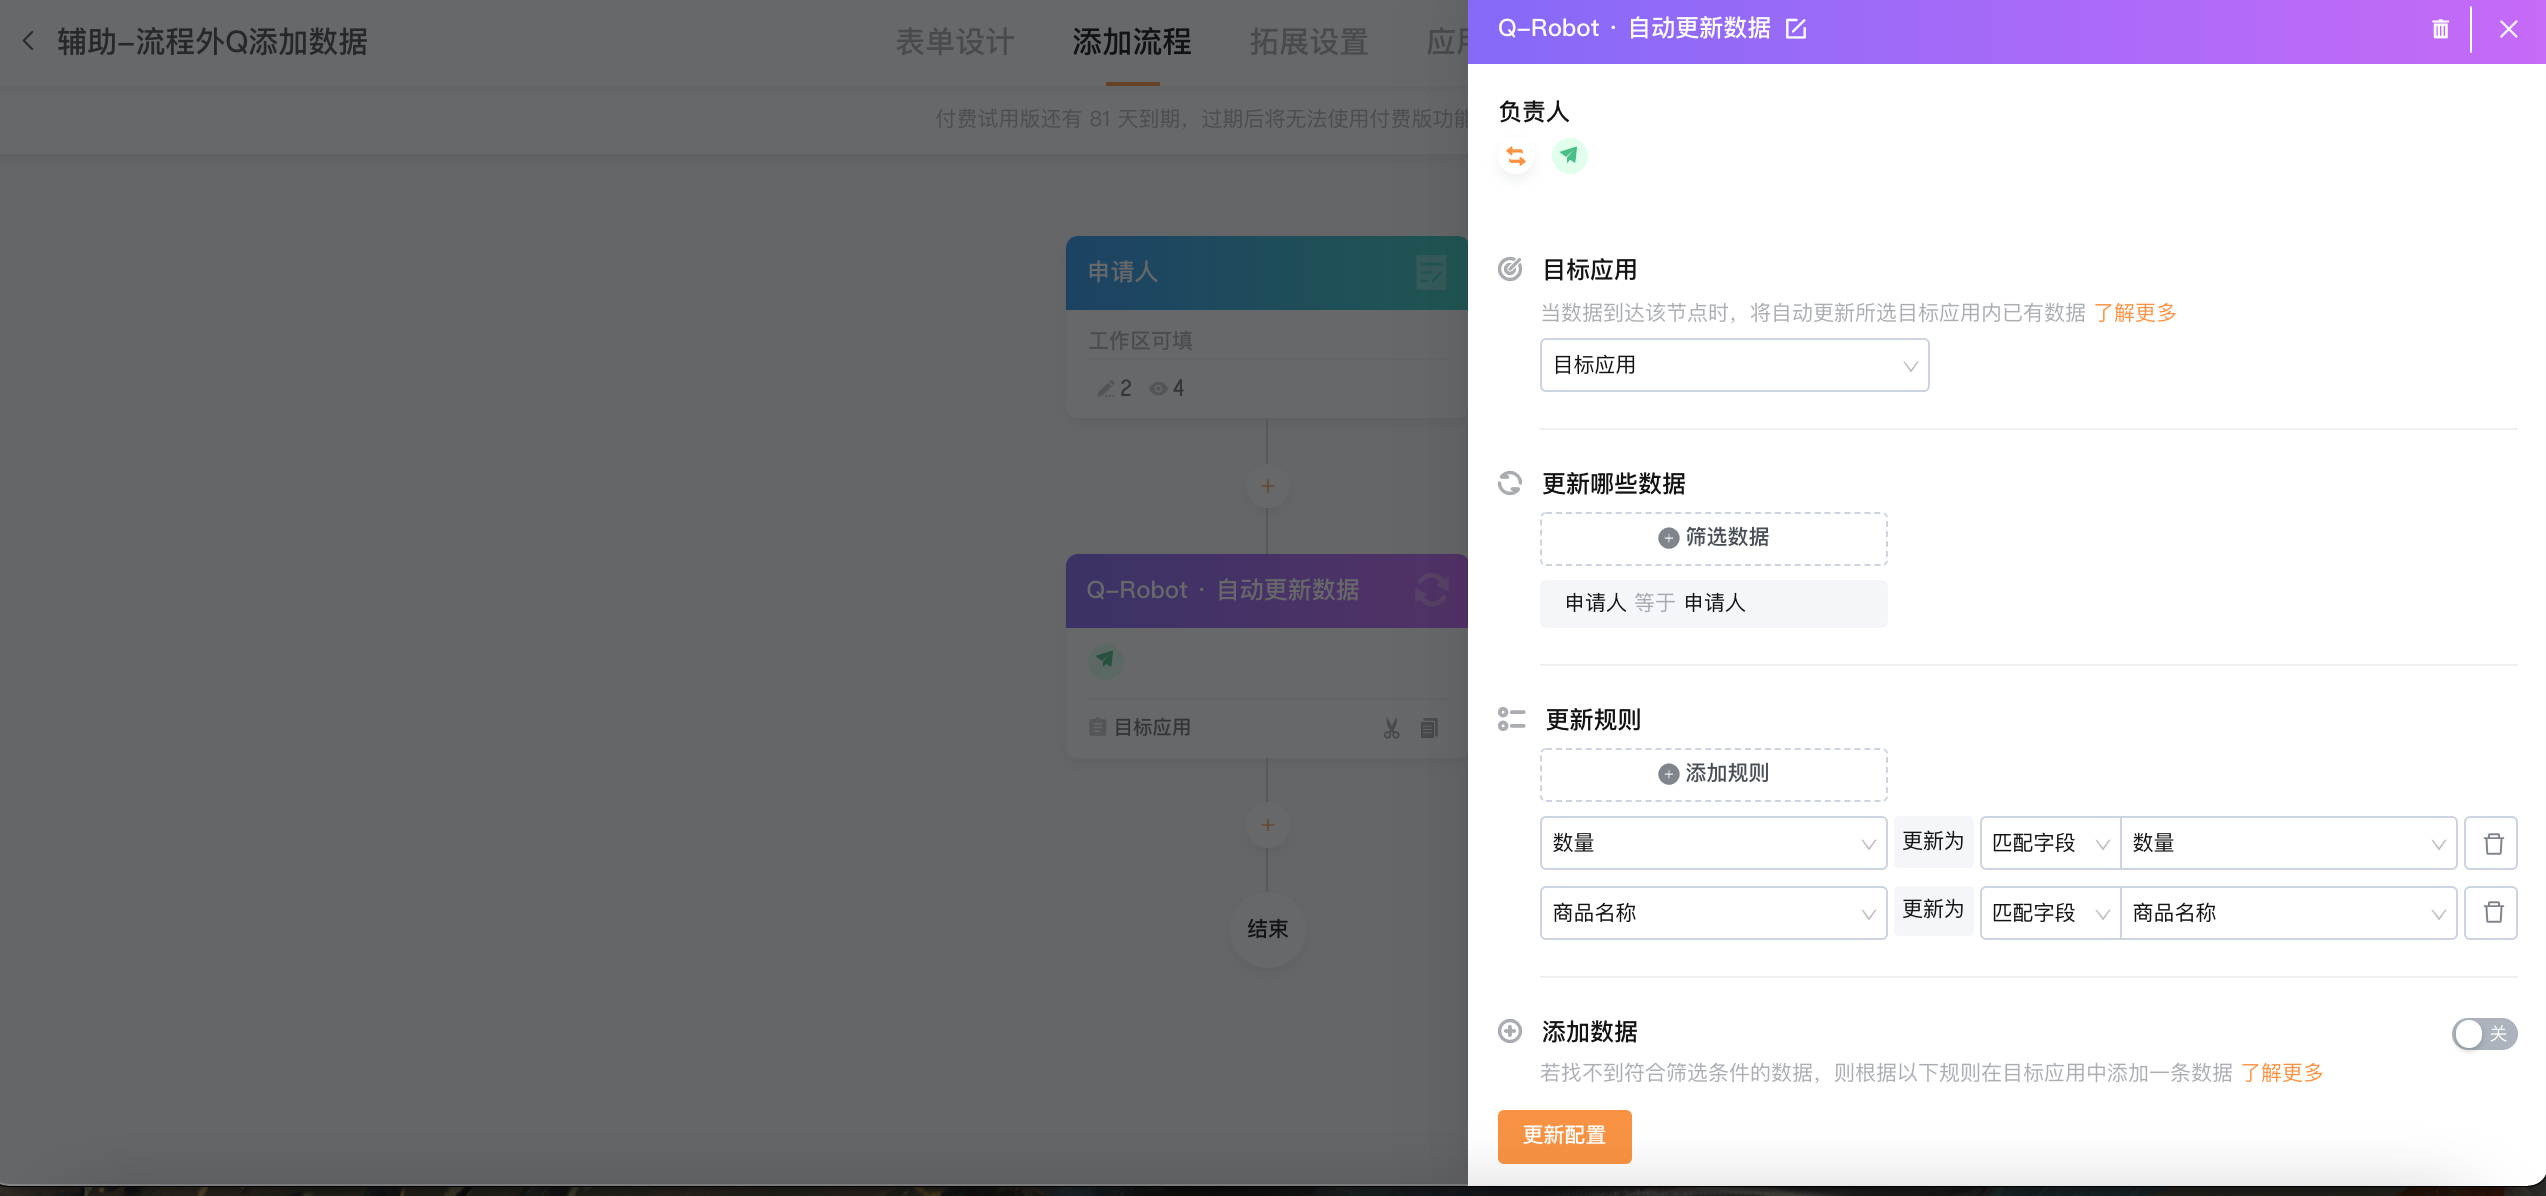Viewport: 2546px width, 1196px height.
Task: Click the 工作区可填 text in 申请人 node
Action: point(1140,341)
